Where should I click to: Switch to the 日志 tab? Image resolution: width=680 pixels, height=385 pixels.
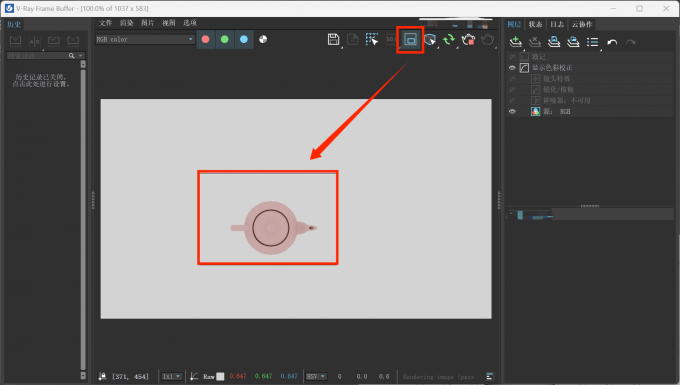557,24
